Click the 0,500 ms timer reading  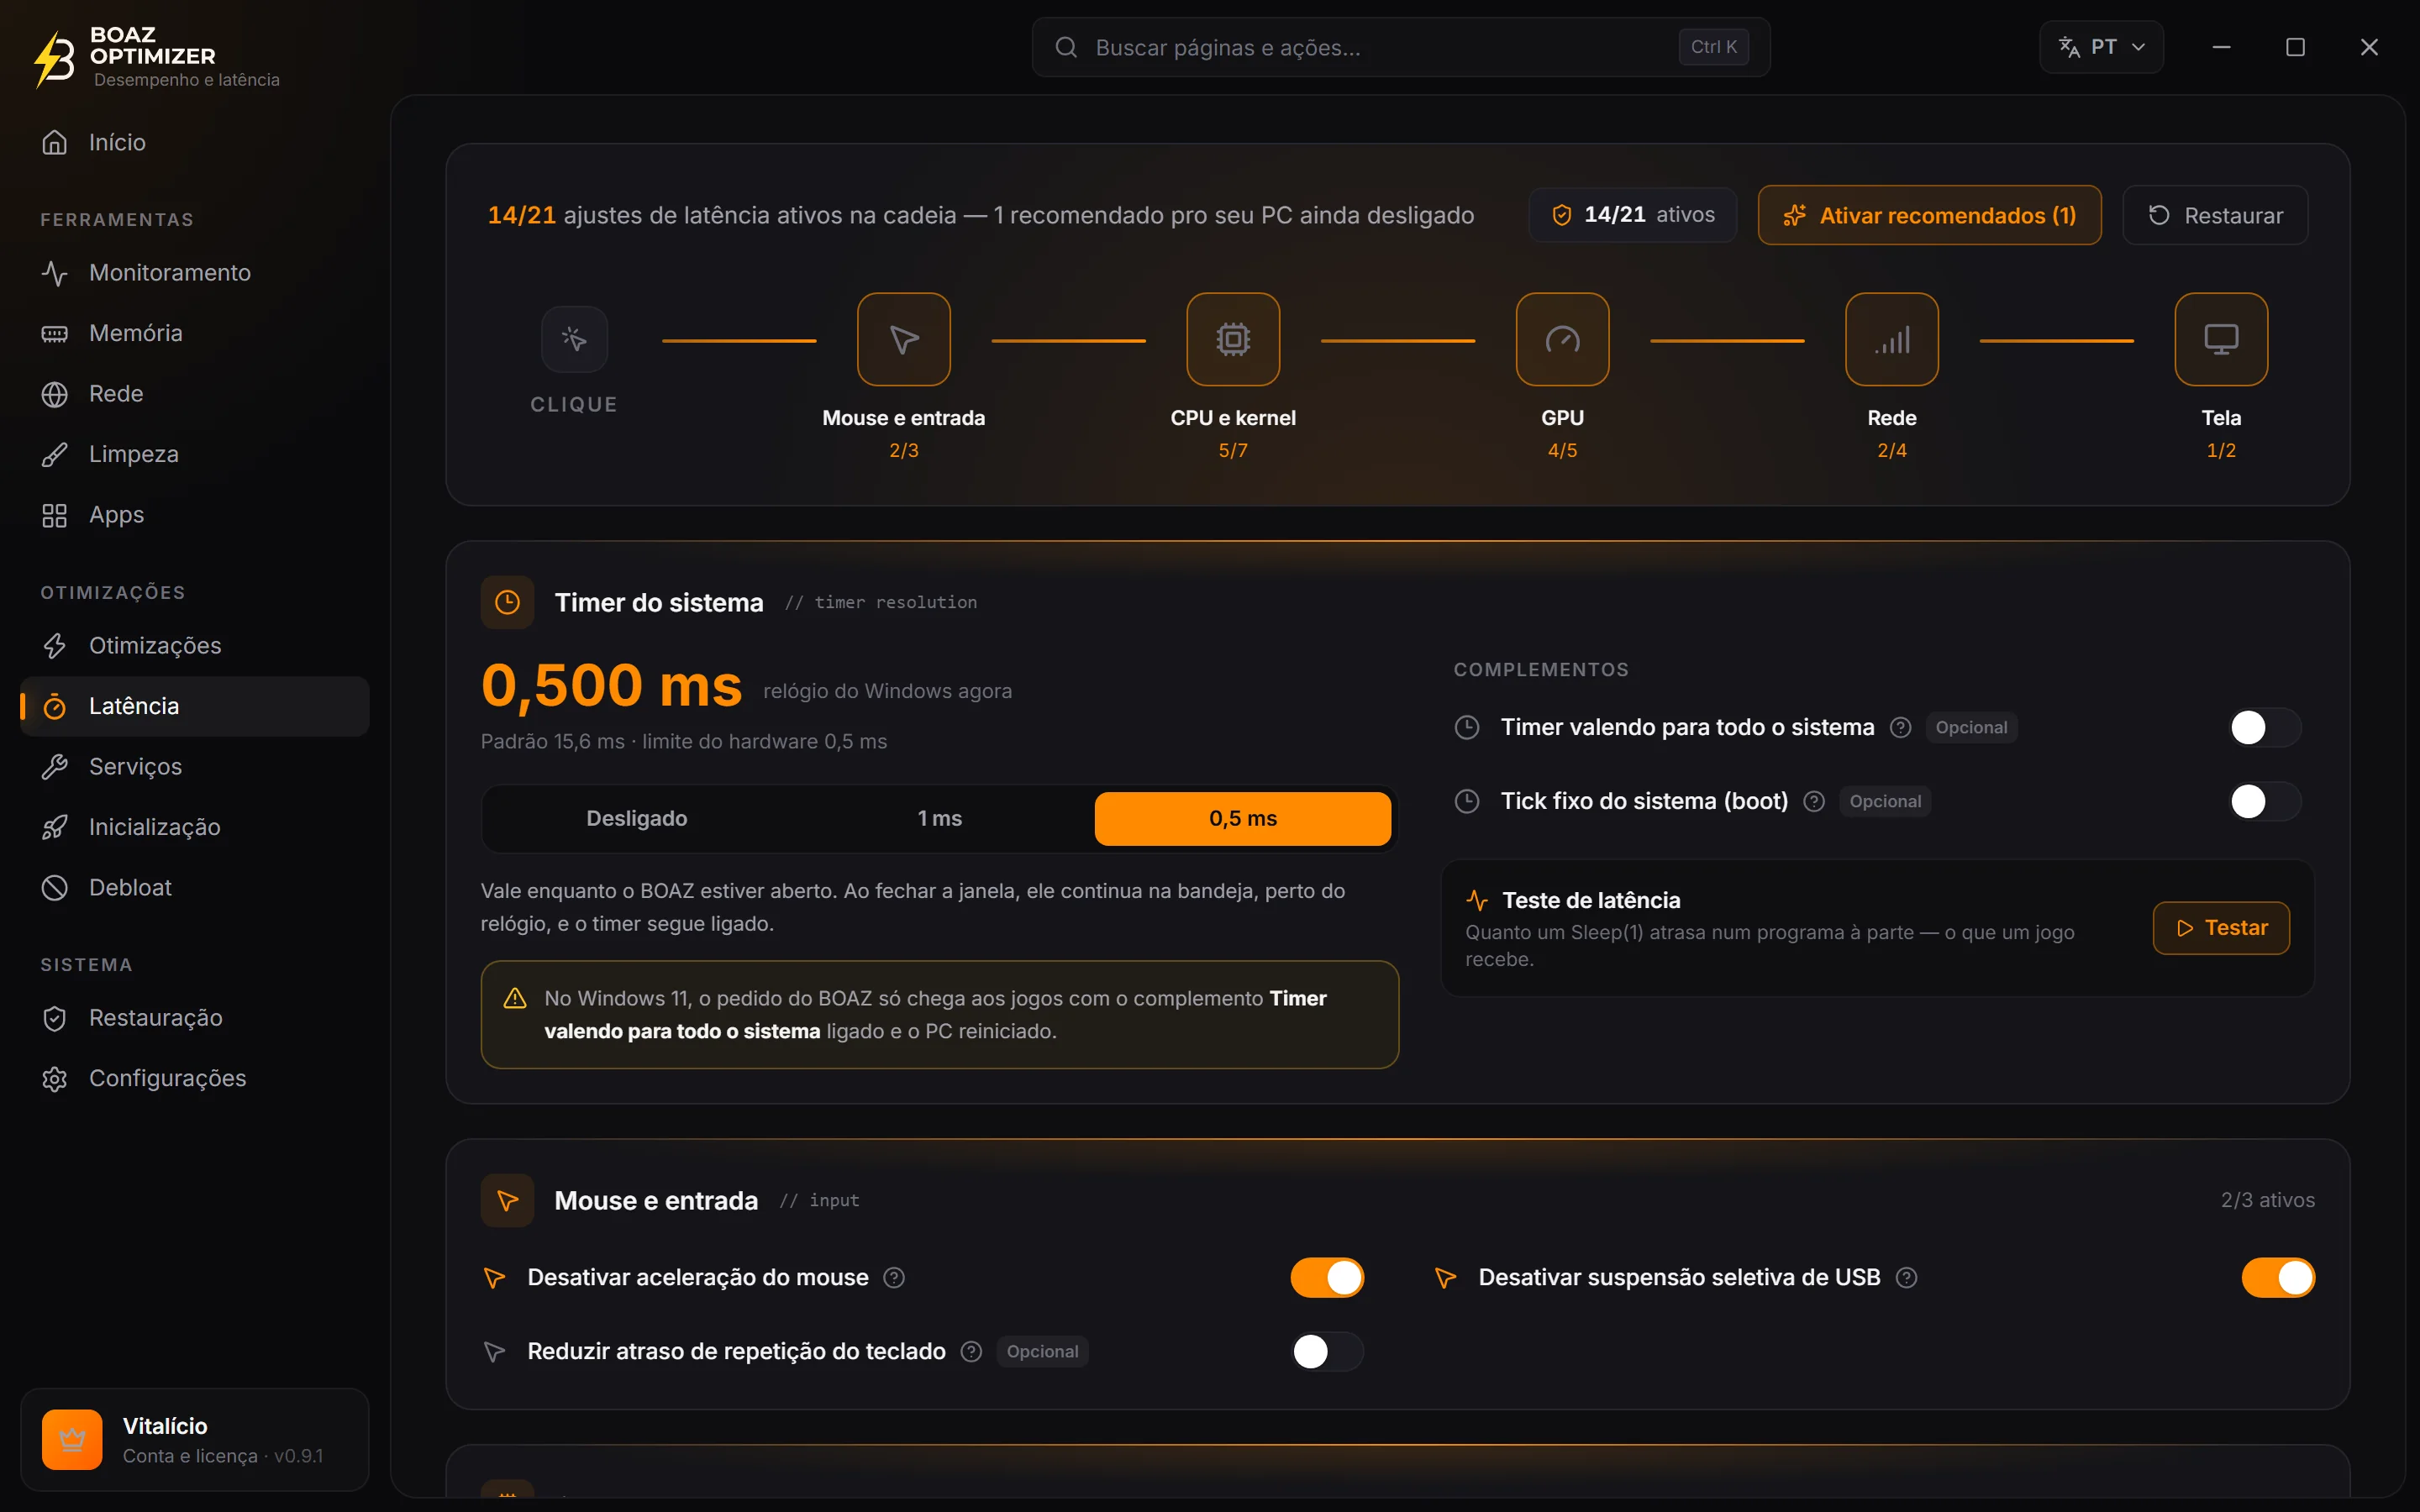(x=611, y=686)
